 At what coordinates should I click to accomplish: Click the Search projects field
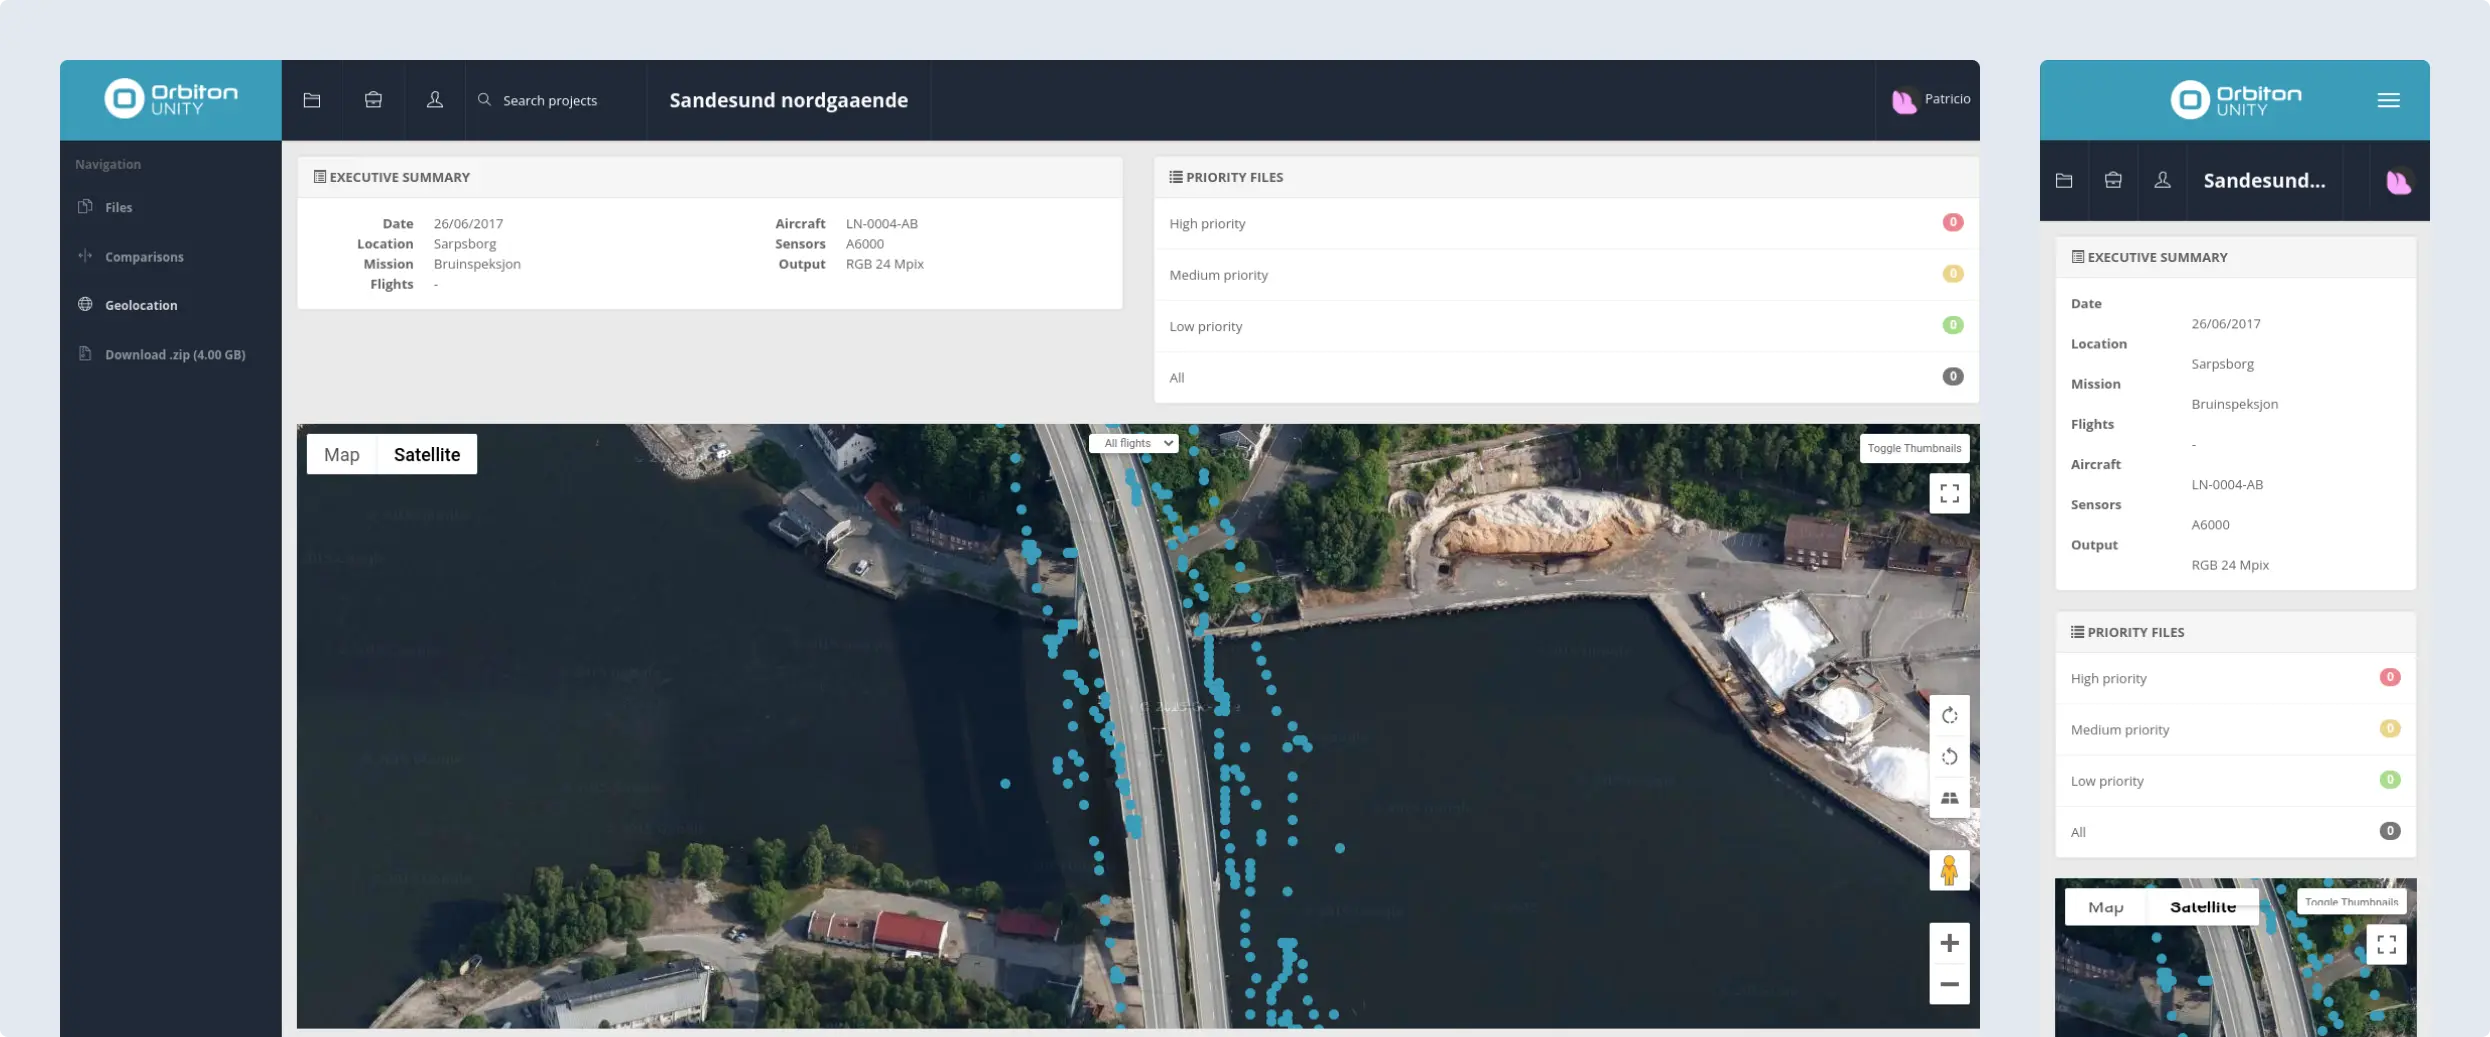pos(550,101)
